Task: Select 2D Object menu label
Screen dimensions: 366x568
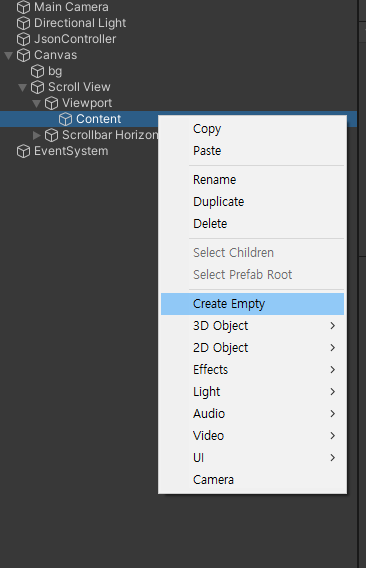Action: click(x=220, y=348)
